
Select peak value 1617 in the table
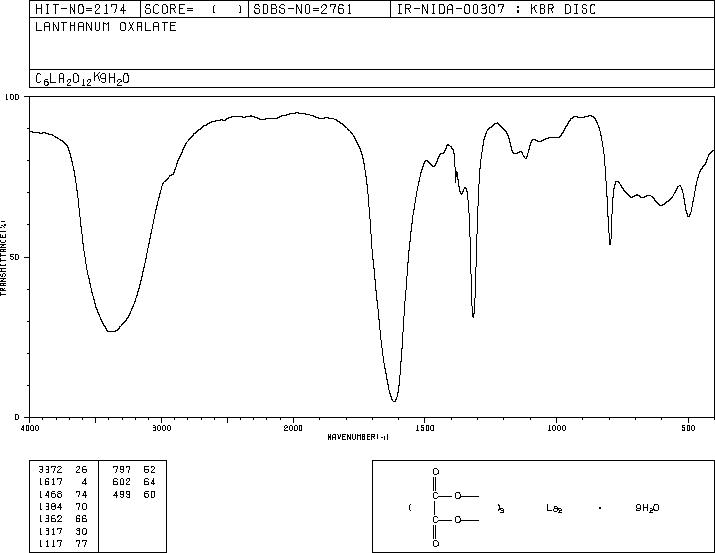[51, 482]
